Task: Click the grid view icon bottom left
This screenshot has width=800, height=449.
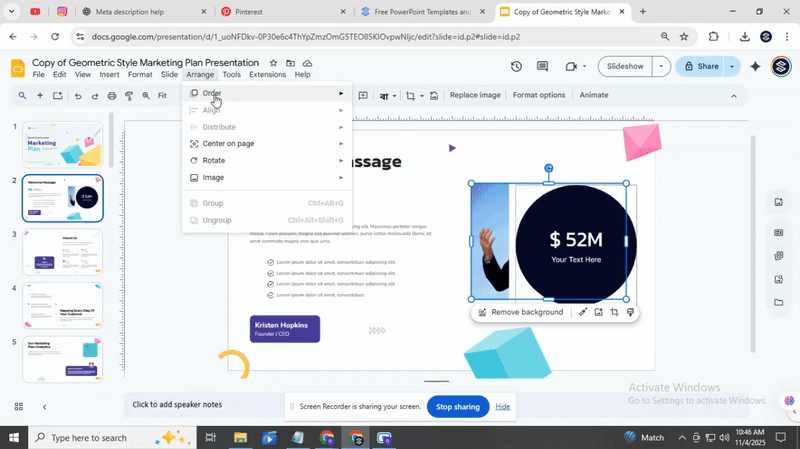Action: tap(18, 406)
